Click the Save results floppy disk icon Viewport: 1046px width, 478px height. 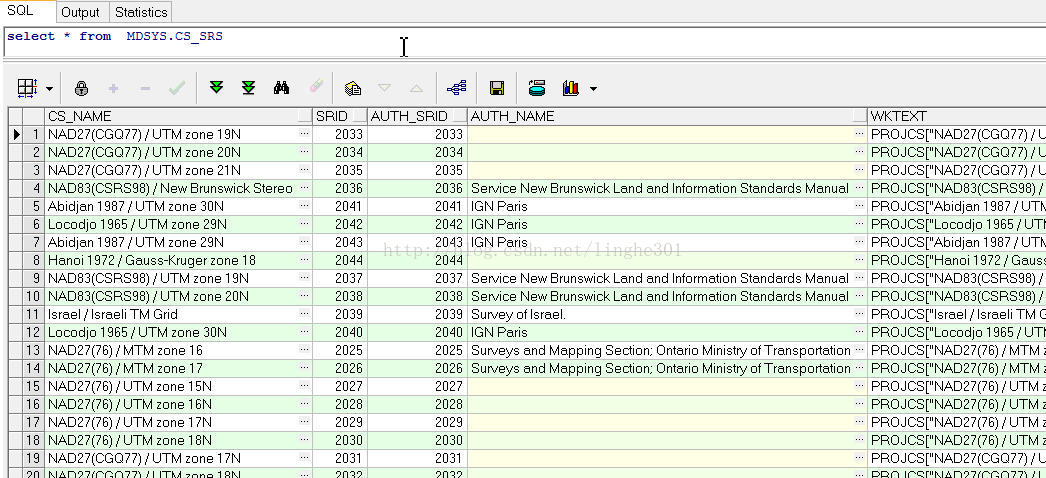click(497, 88)
